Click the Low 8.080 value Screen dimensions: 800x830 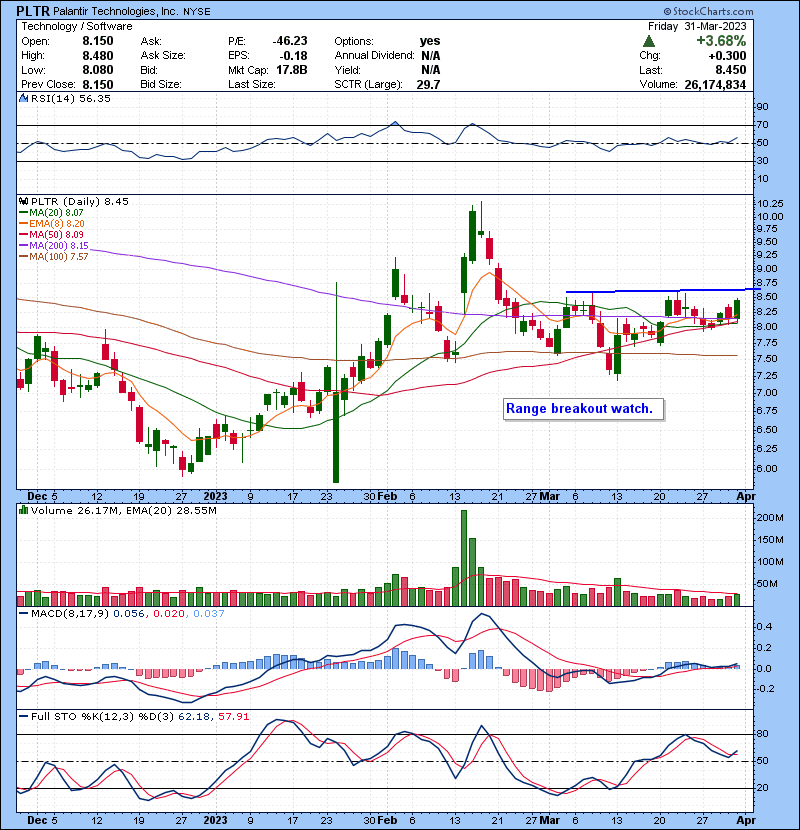click(x=98, y=70)
